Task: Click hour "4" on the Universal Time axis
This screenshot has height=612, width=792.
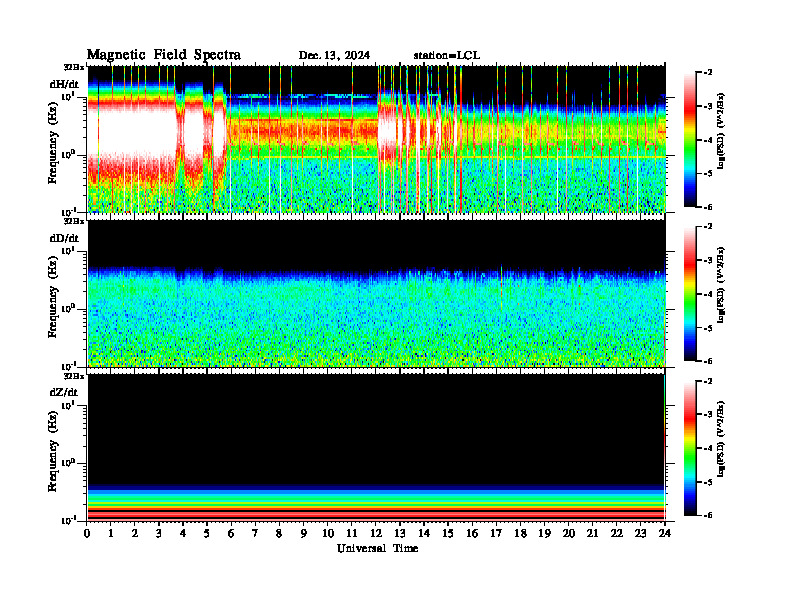Action: [x=183, y=534]
